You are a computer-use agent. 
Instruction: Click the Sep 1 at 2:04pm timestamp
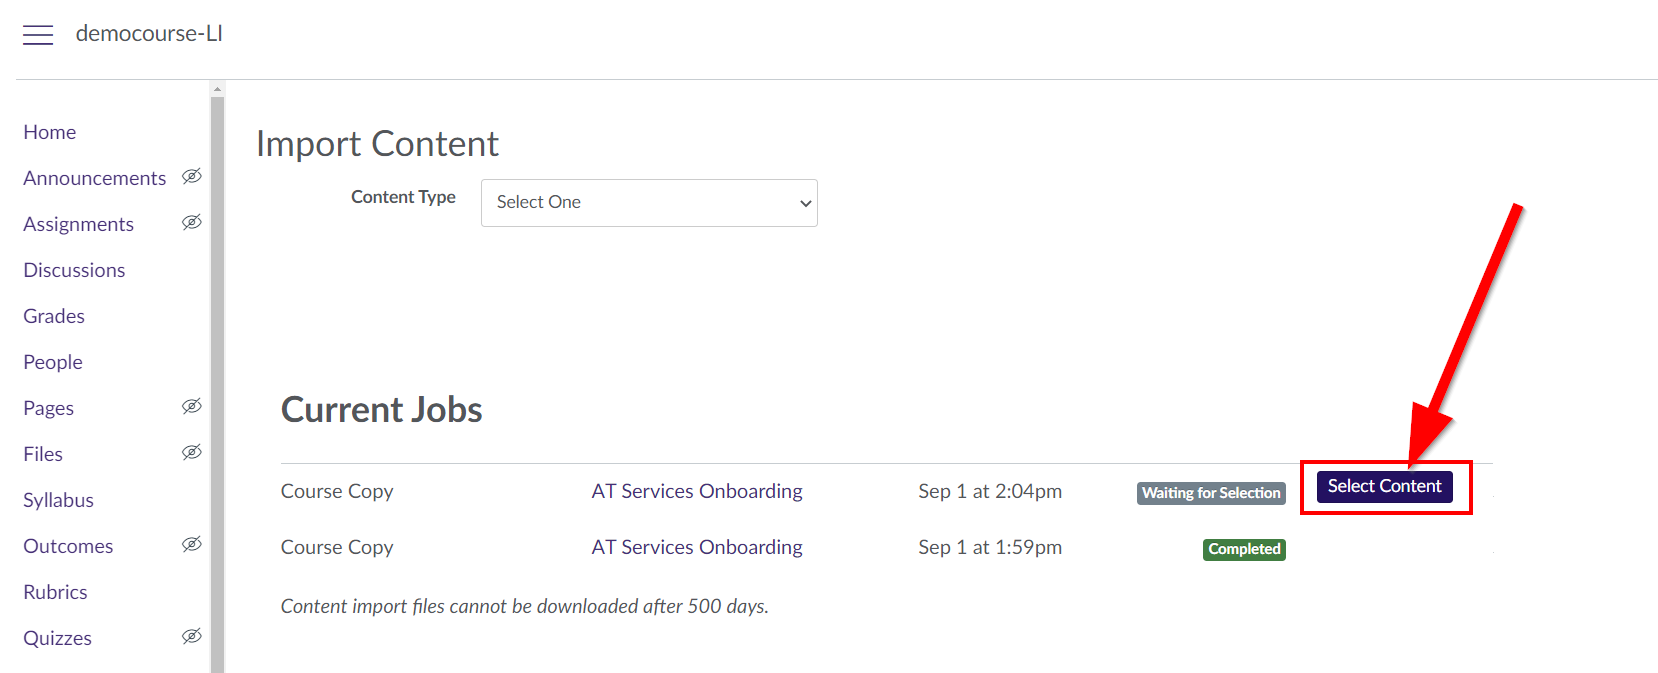click(990, 491)
